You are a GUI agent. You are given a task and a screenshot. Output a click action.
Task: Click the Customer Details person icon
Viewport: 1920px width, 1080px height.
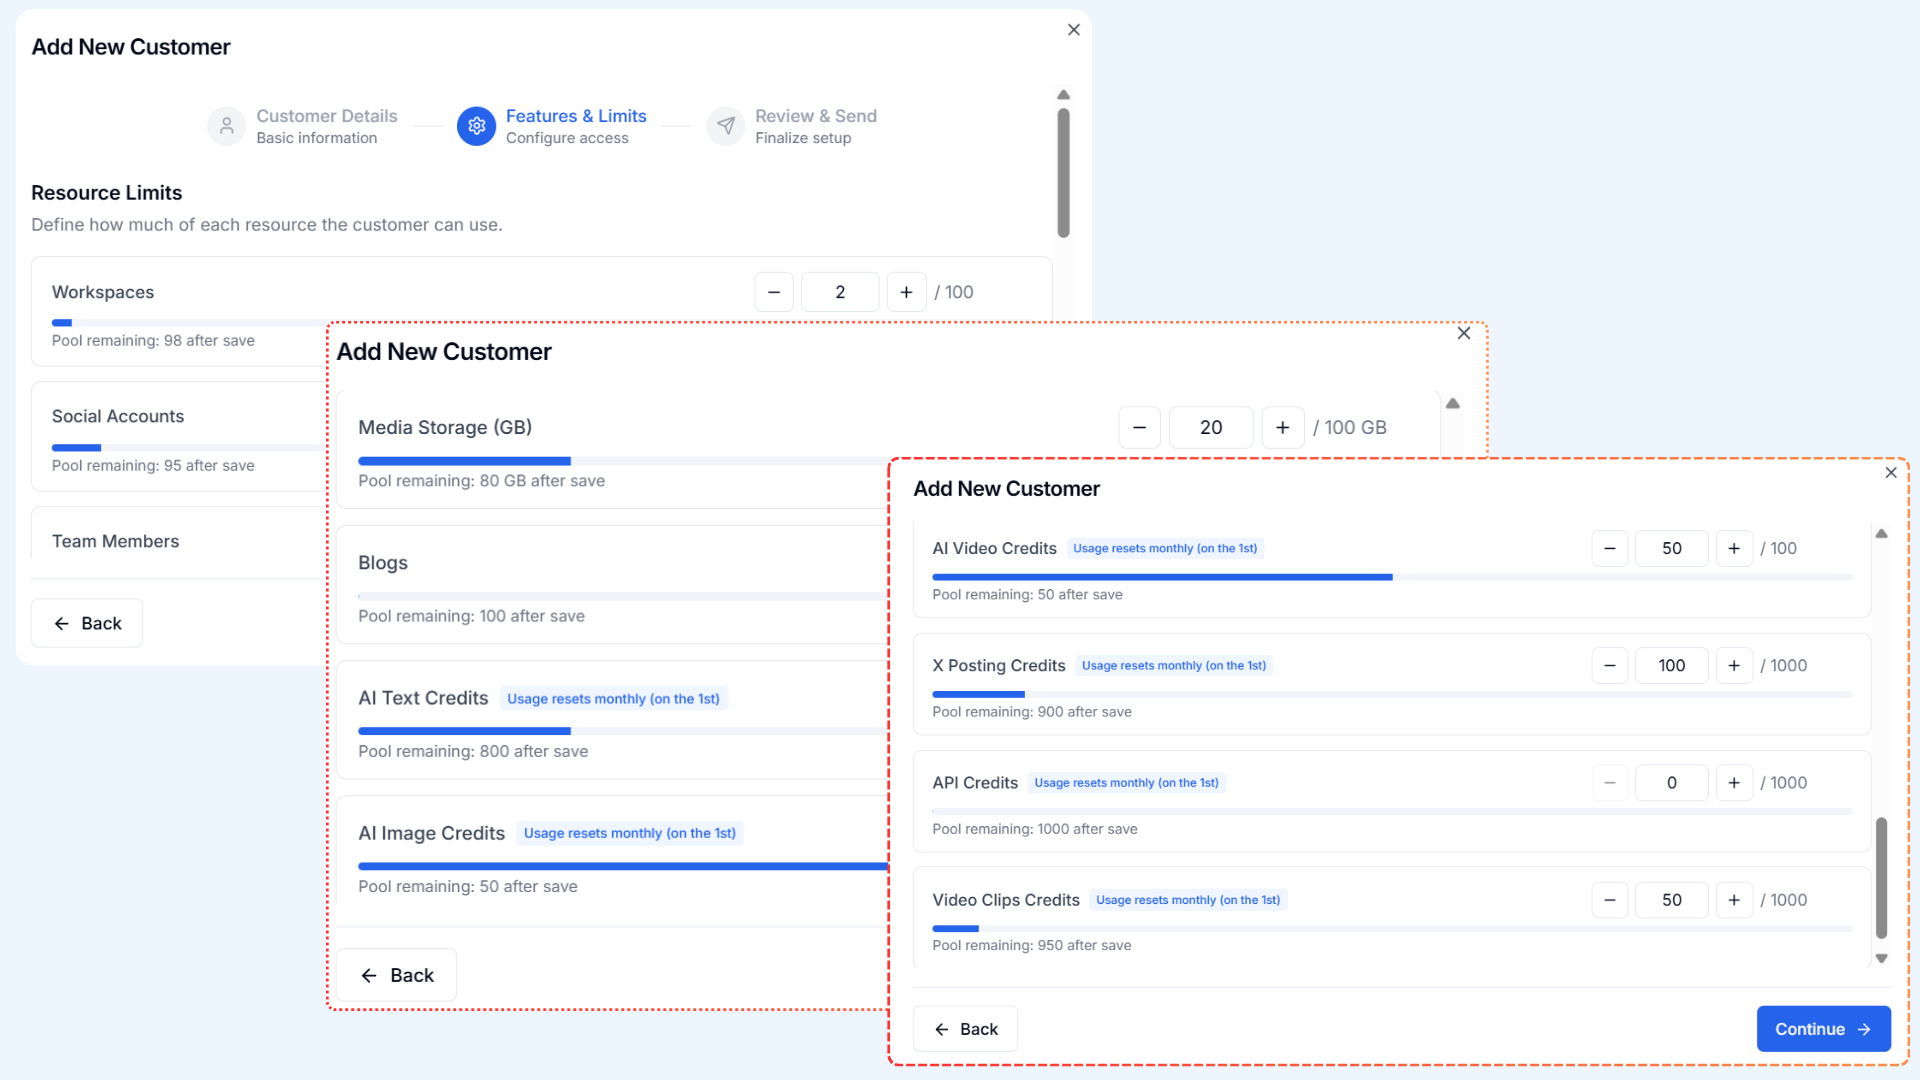226,126
